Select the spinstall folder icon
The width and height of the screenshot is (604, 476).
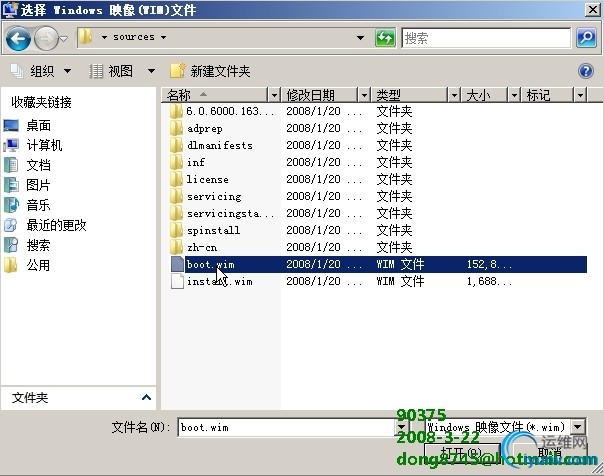(177, 230)
